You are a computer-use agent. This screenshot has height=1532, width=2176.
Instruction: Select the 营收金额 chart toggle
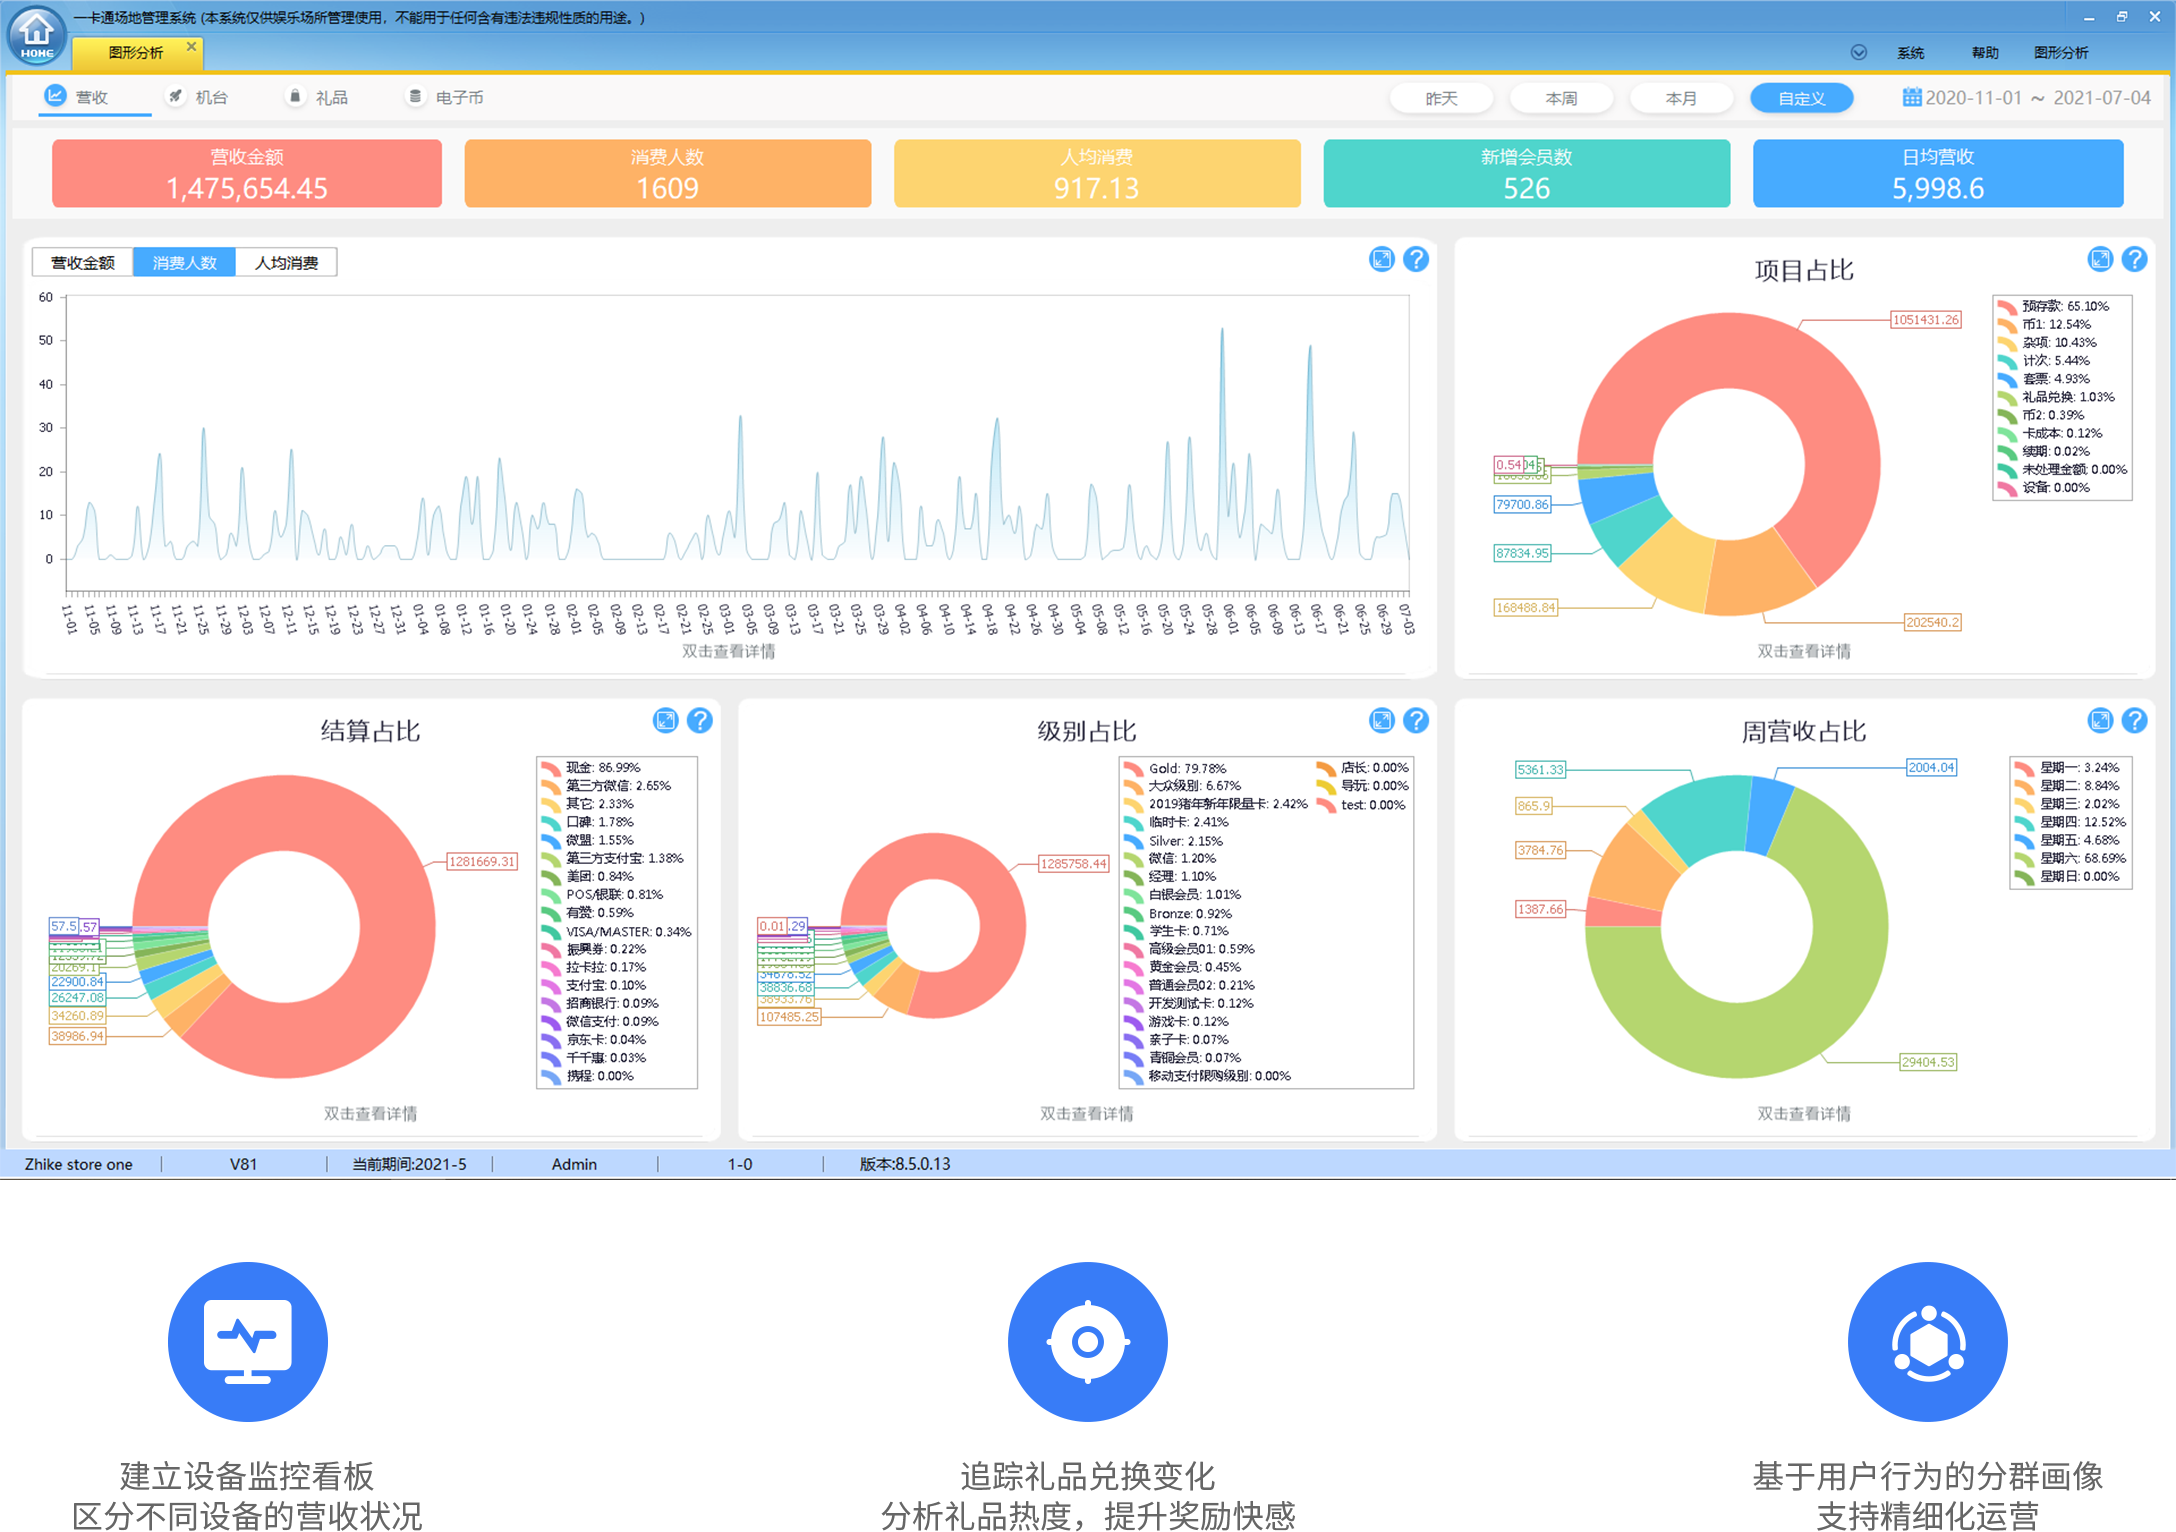(83, 263)
